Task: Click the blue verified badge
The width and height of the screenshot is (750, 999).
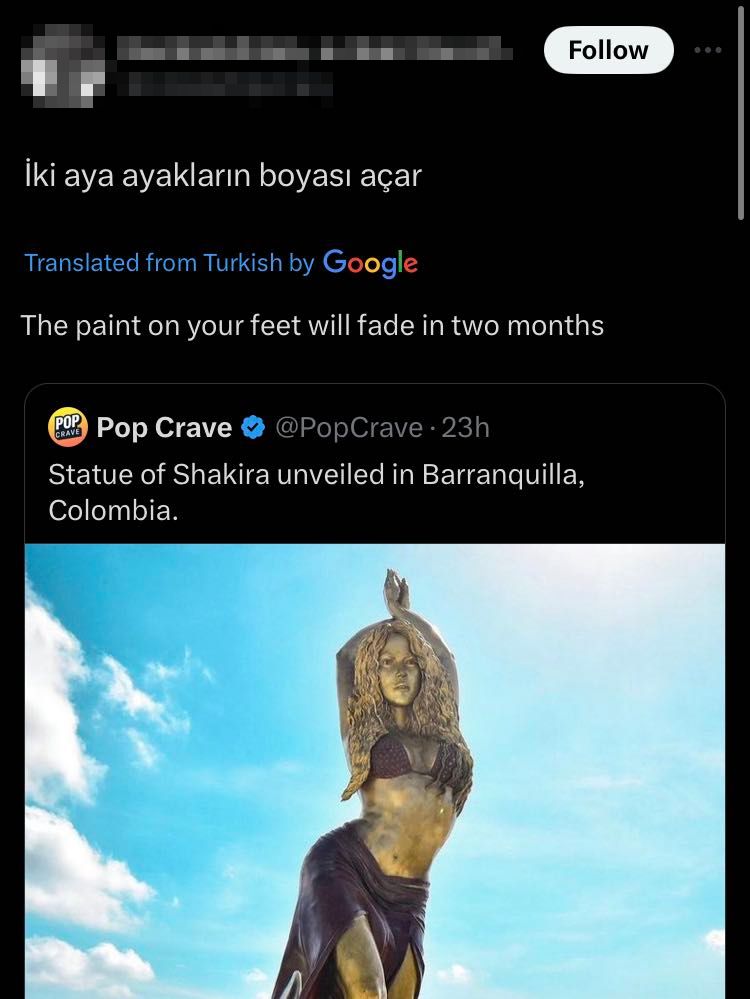Action: click(x=254, y=428)
